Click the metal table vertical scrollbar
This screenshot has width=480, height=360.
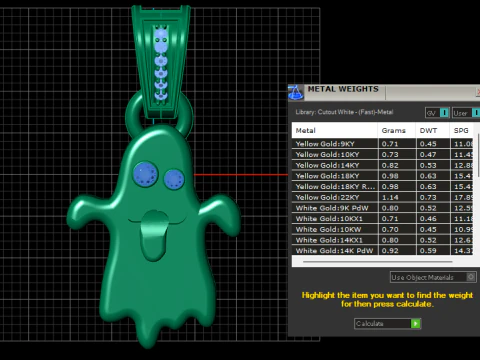[x=478, y=155]
